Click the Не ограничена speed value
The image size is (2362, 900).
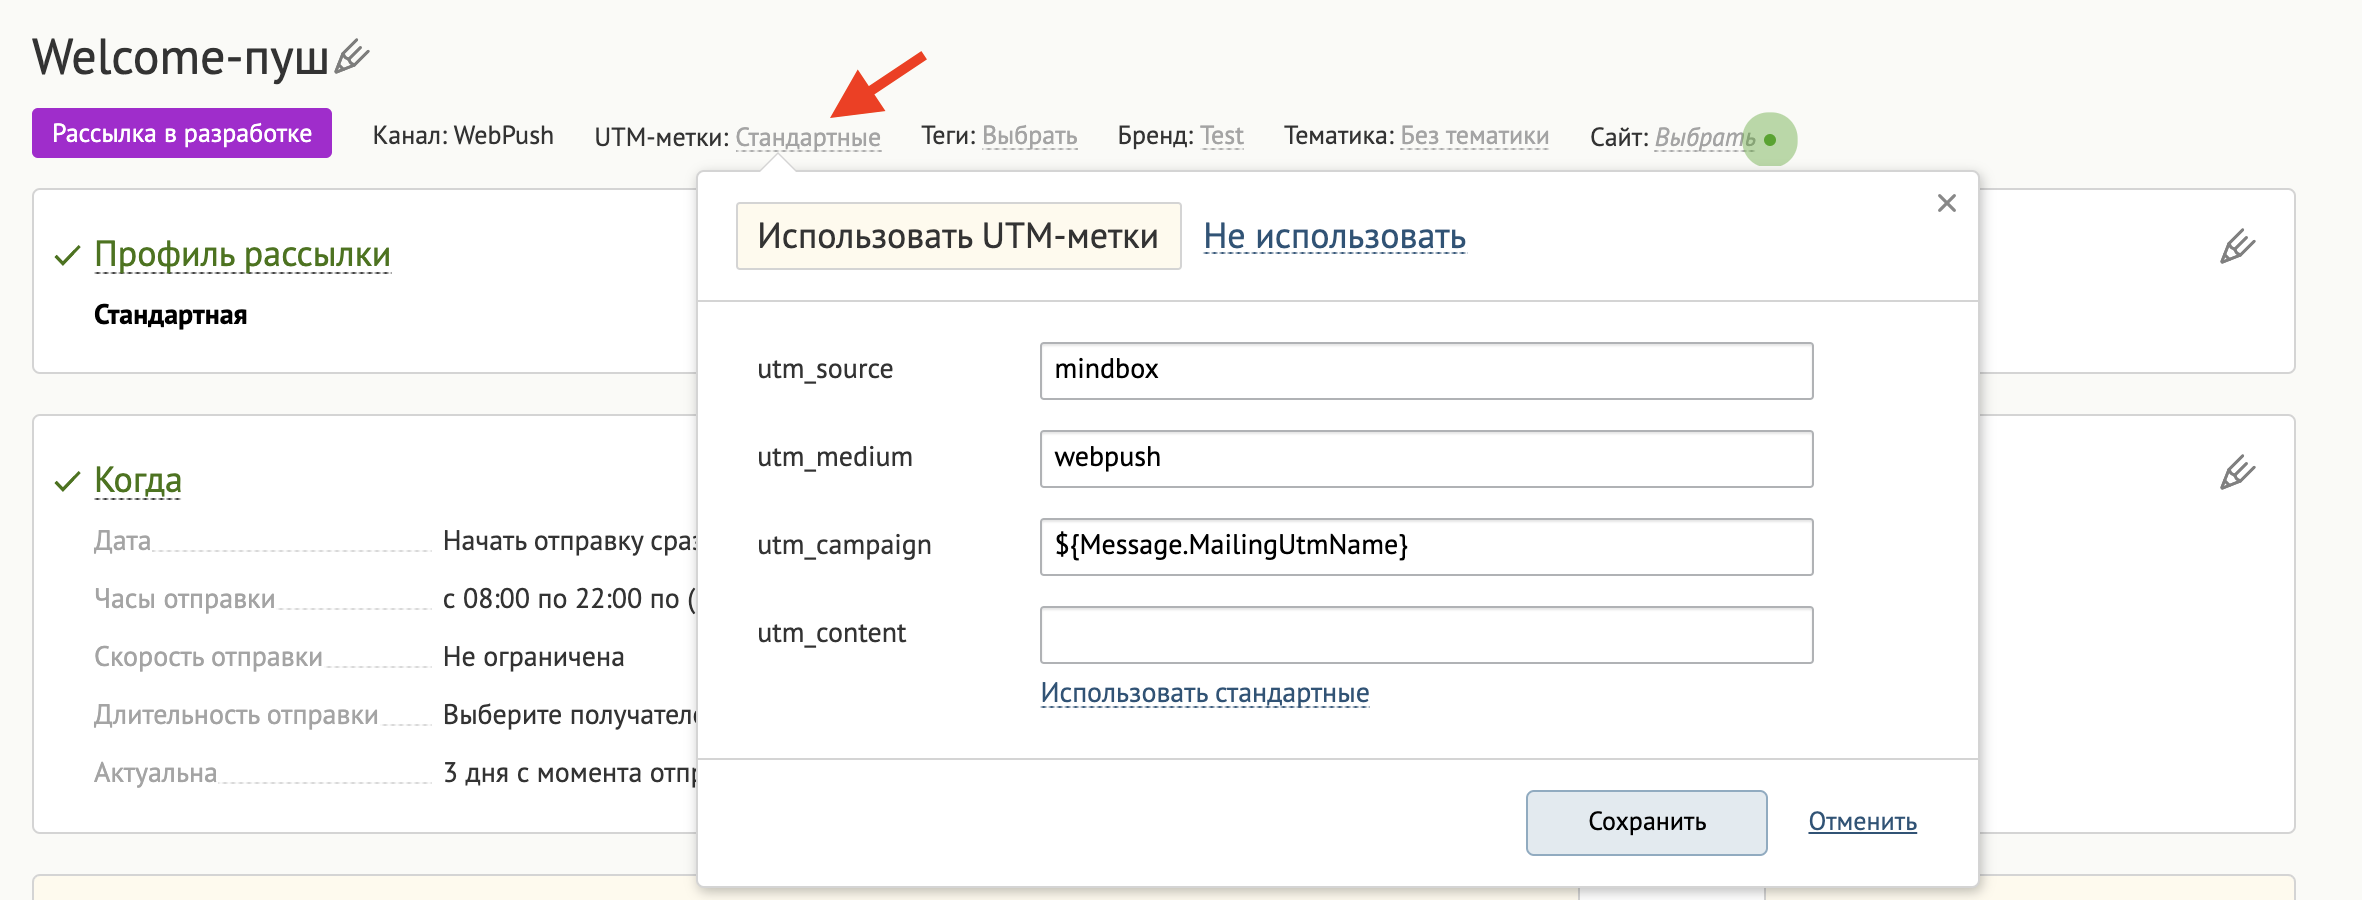[x=534, y=657]
